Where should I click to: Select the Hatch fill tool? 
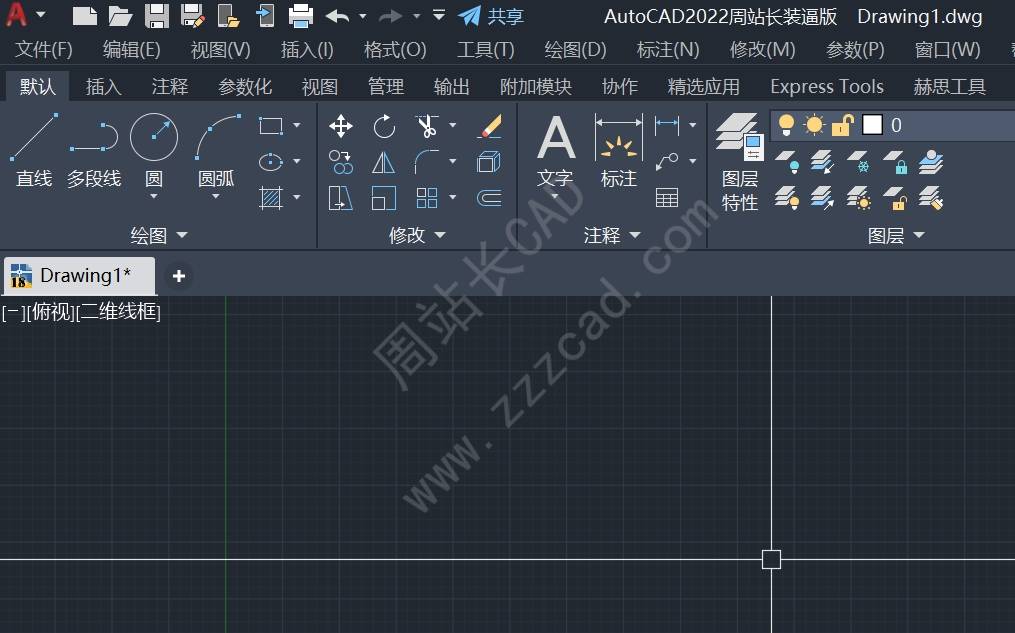271,197
